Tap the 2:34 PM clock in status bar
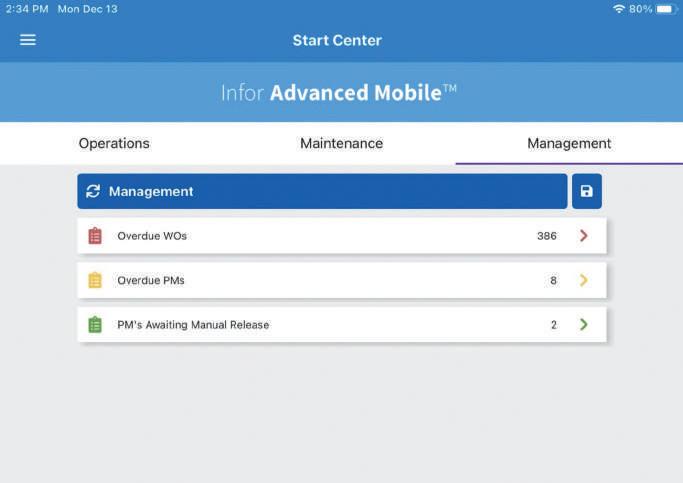The width and height of the screenshot is (683, 483). [27, 9]
